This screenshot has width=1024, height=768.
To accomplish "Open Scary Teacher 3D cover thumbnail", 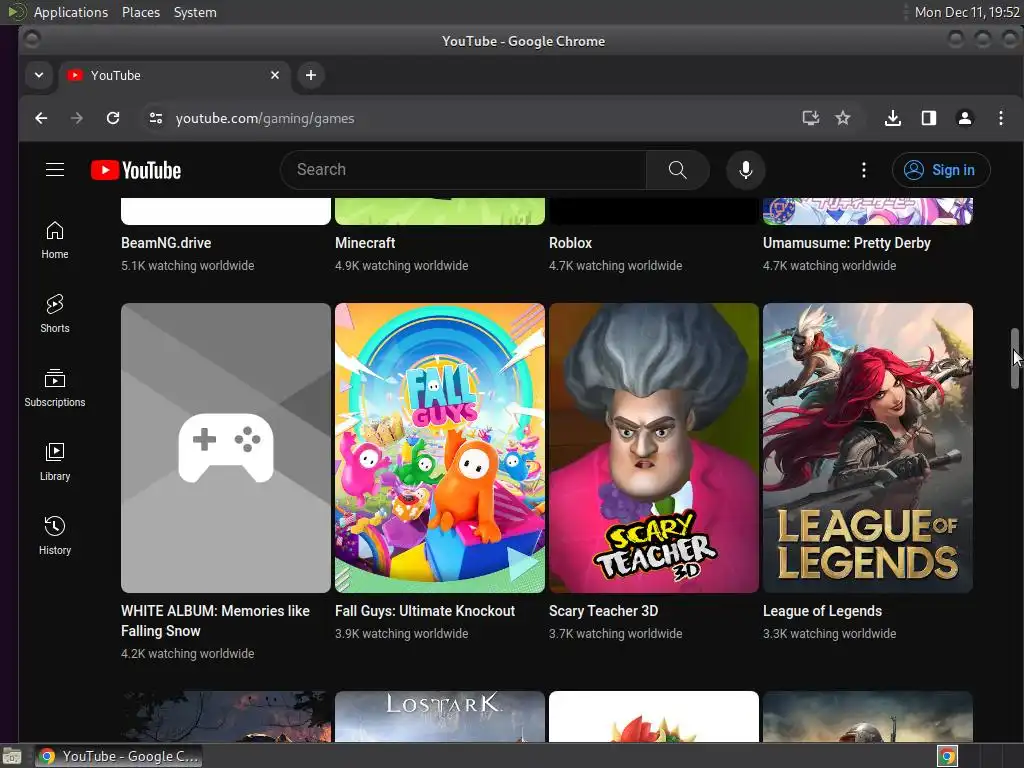I will point(654,448).
